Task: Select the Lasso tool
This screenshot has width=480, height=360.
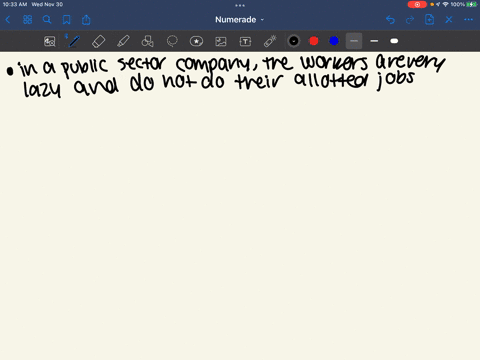Action: [x=172, y=41]
